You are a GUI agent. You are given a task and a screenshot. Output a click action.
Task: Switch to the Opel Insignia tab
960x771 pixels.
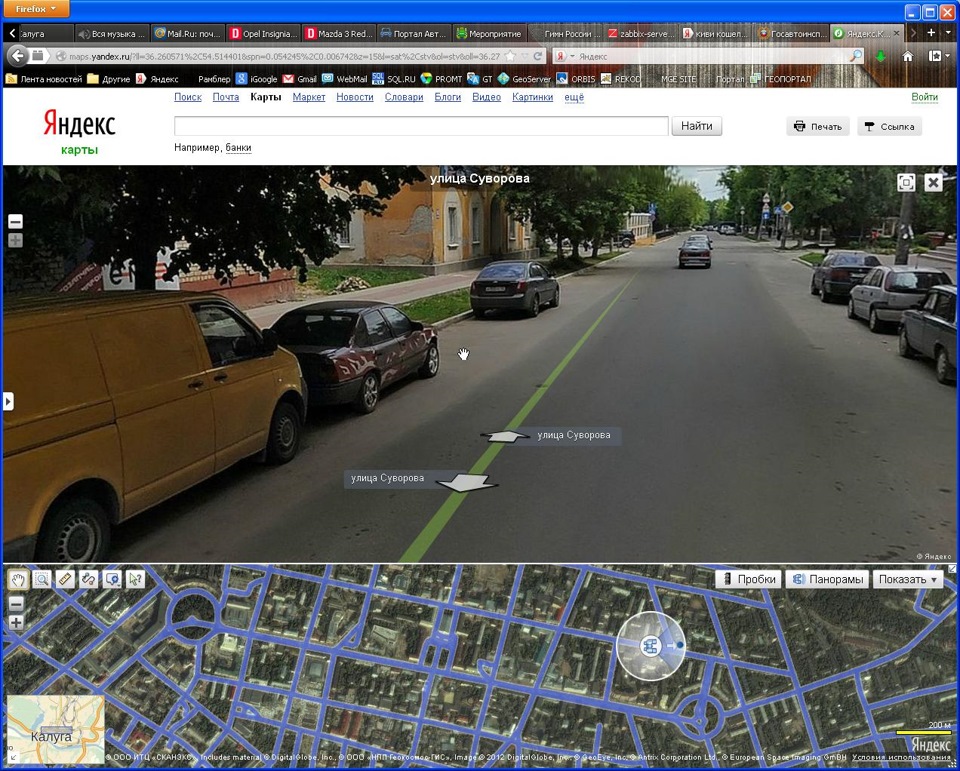(x=263, y=34)
